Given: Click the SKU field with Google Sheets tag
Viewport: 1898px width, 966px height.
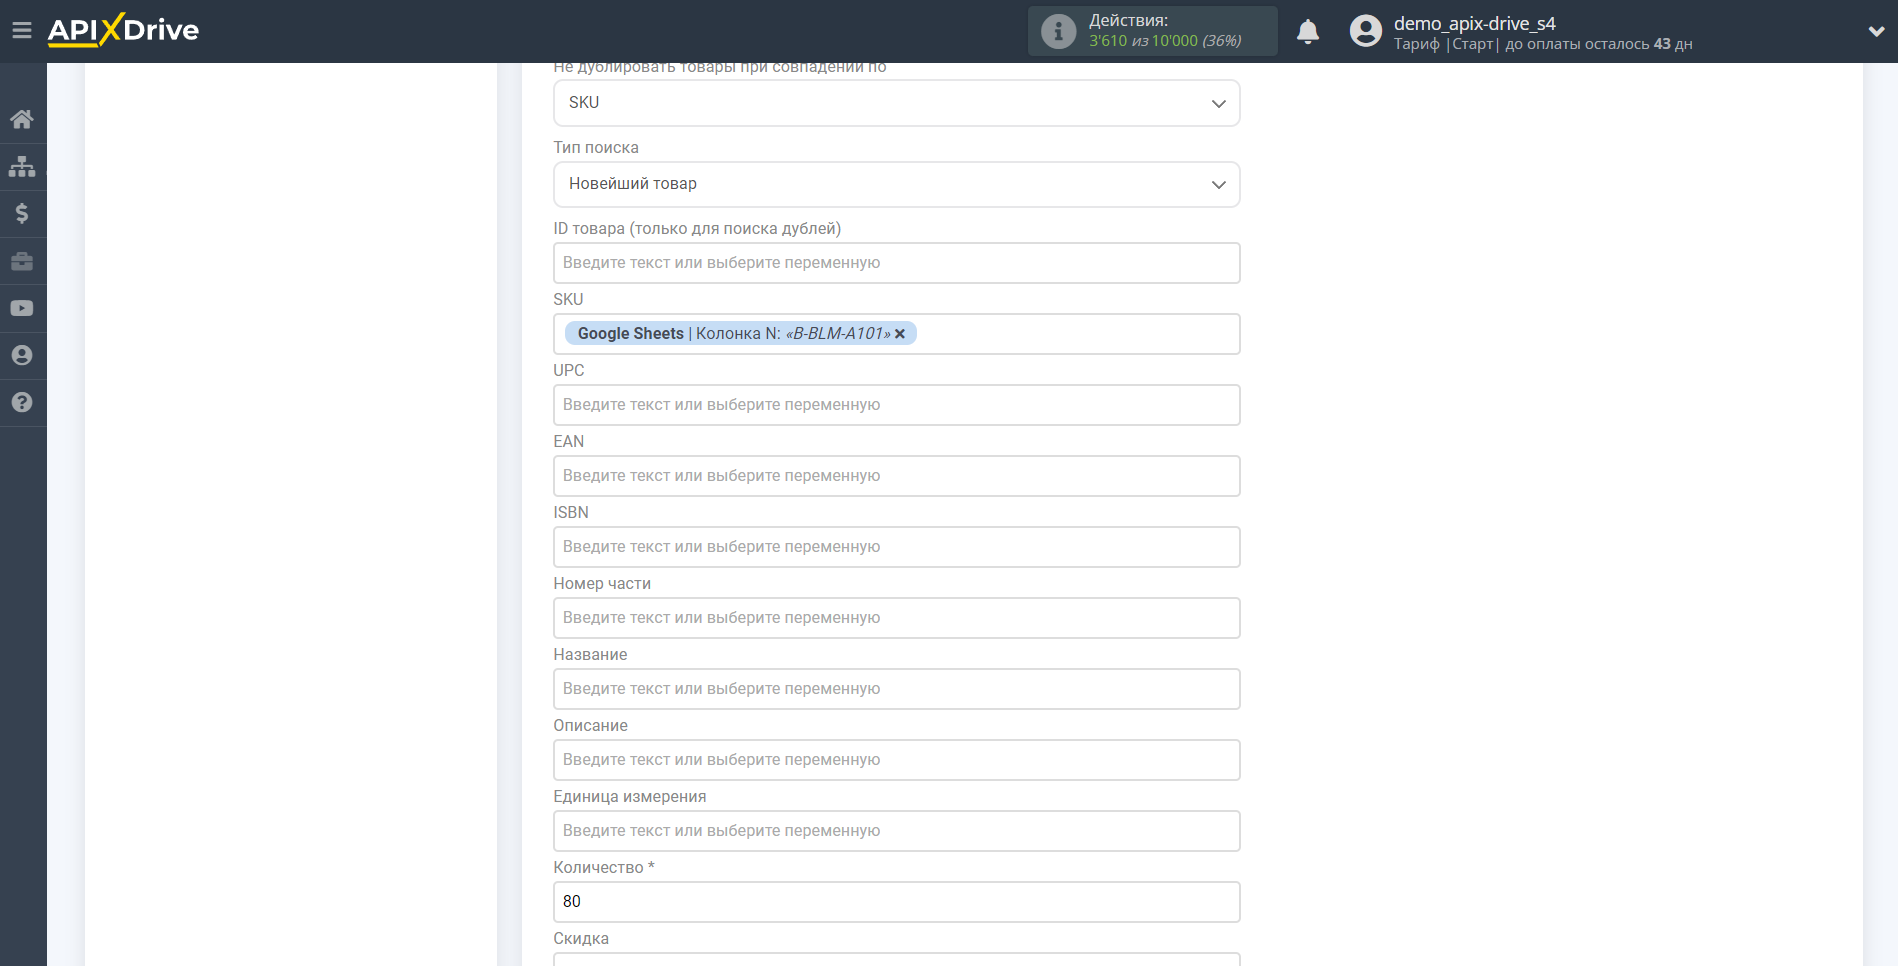Looking at the screenshot, I should click(x=896, y=334).
